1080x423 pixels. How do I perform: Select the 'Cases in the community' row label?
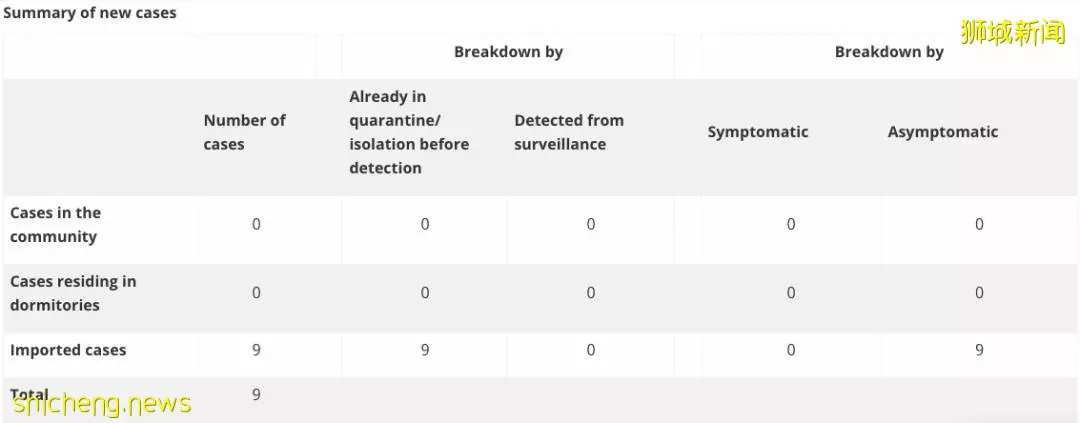point(55,225)
